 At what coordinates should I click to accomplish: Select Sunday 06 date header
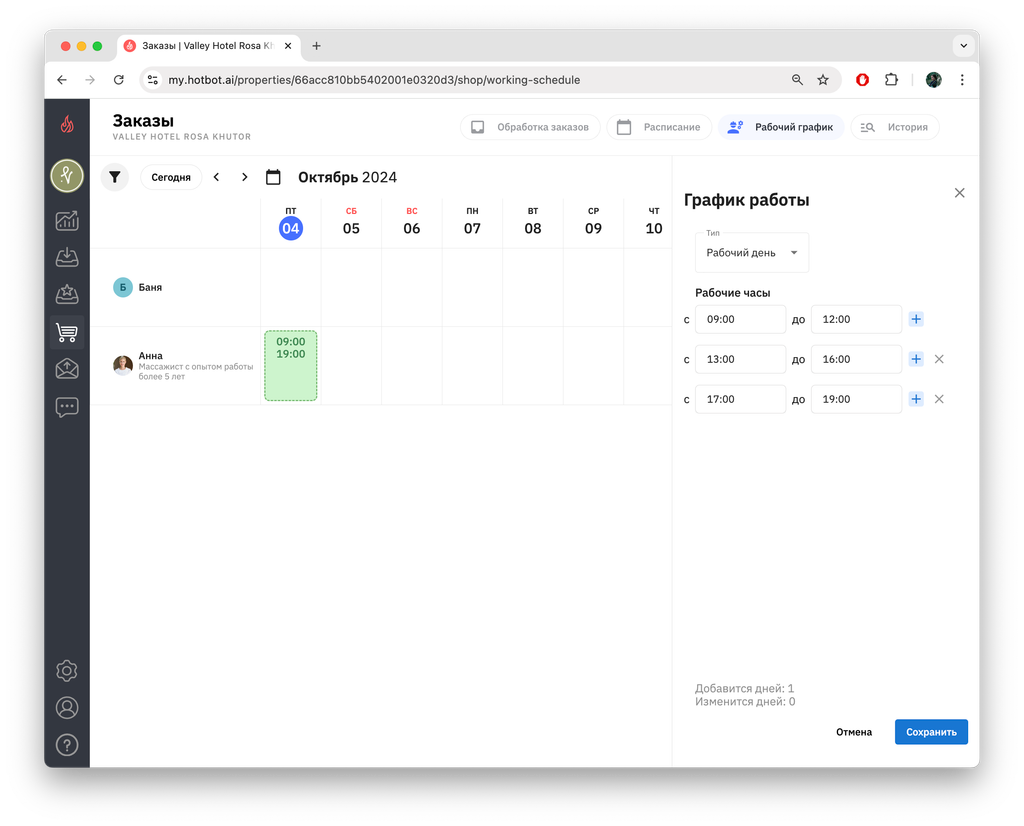click(411, 223)
